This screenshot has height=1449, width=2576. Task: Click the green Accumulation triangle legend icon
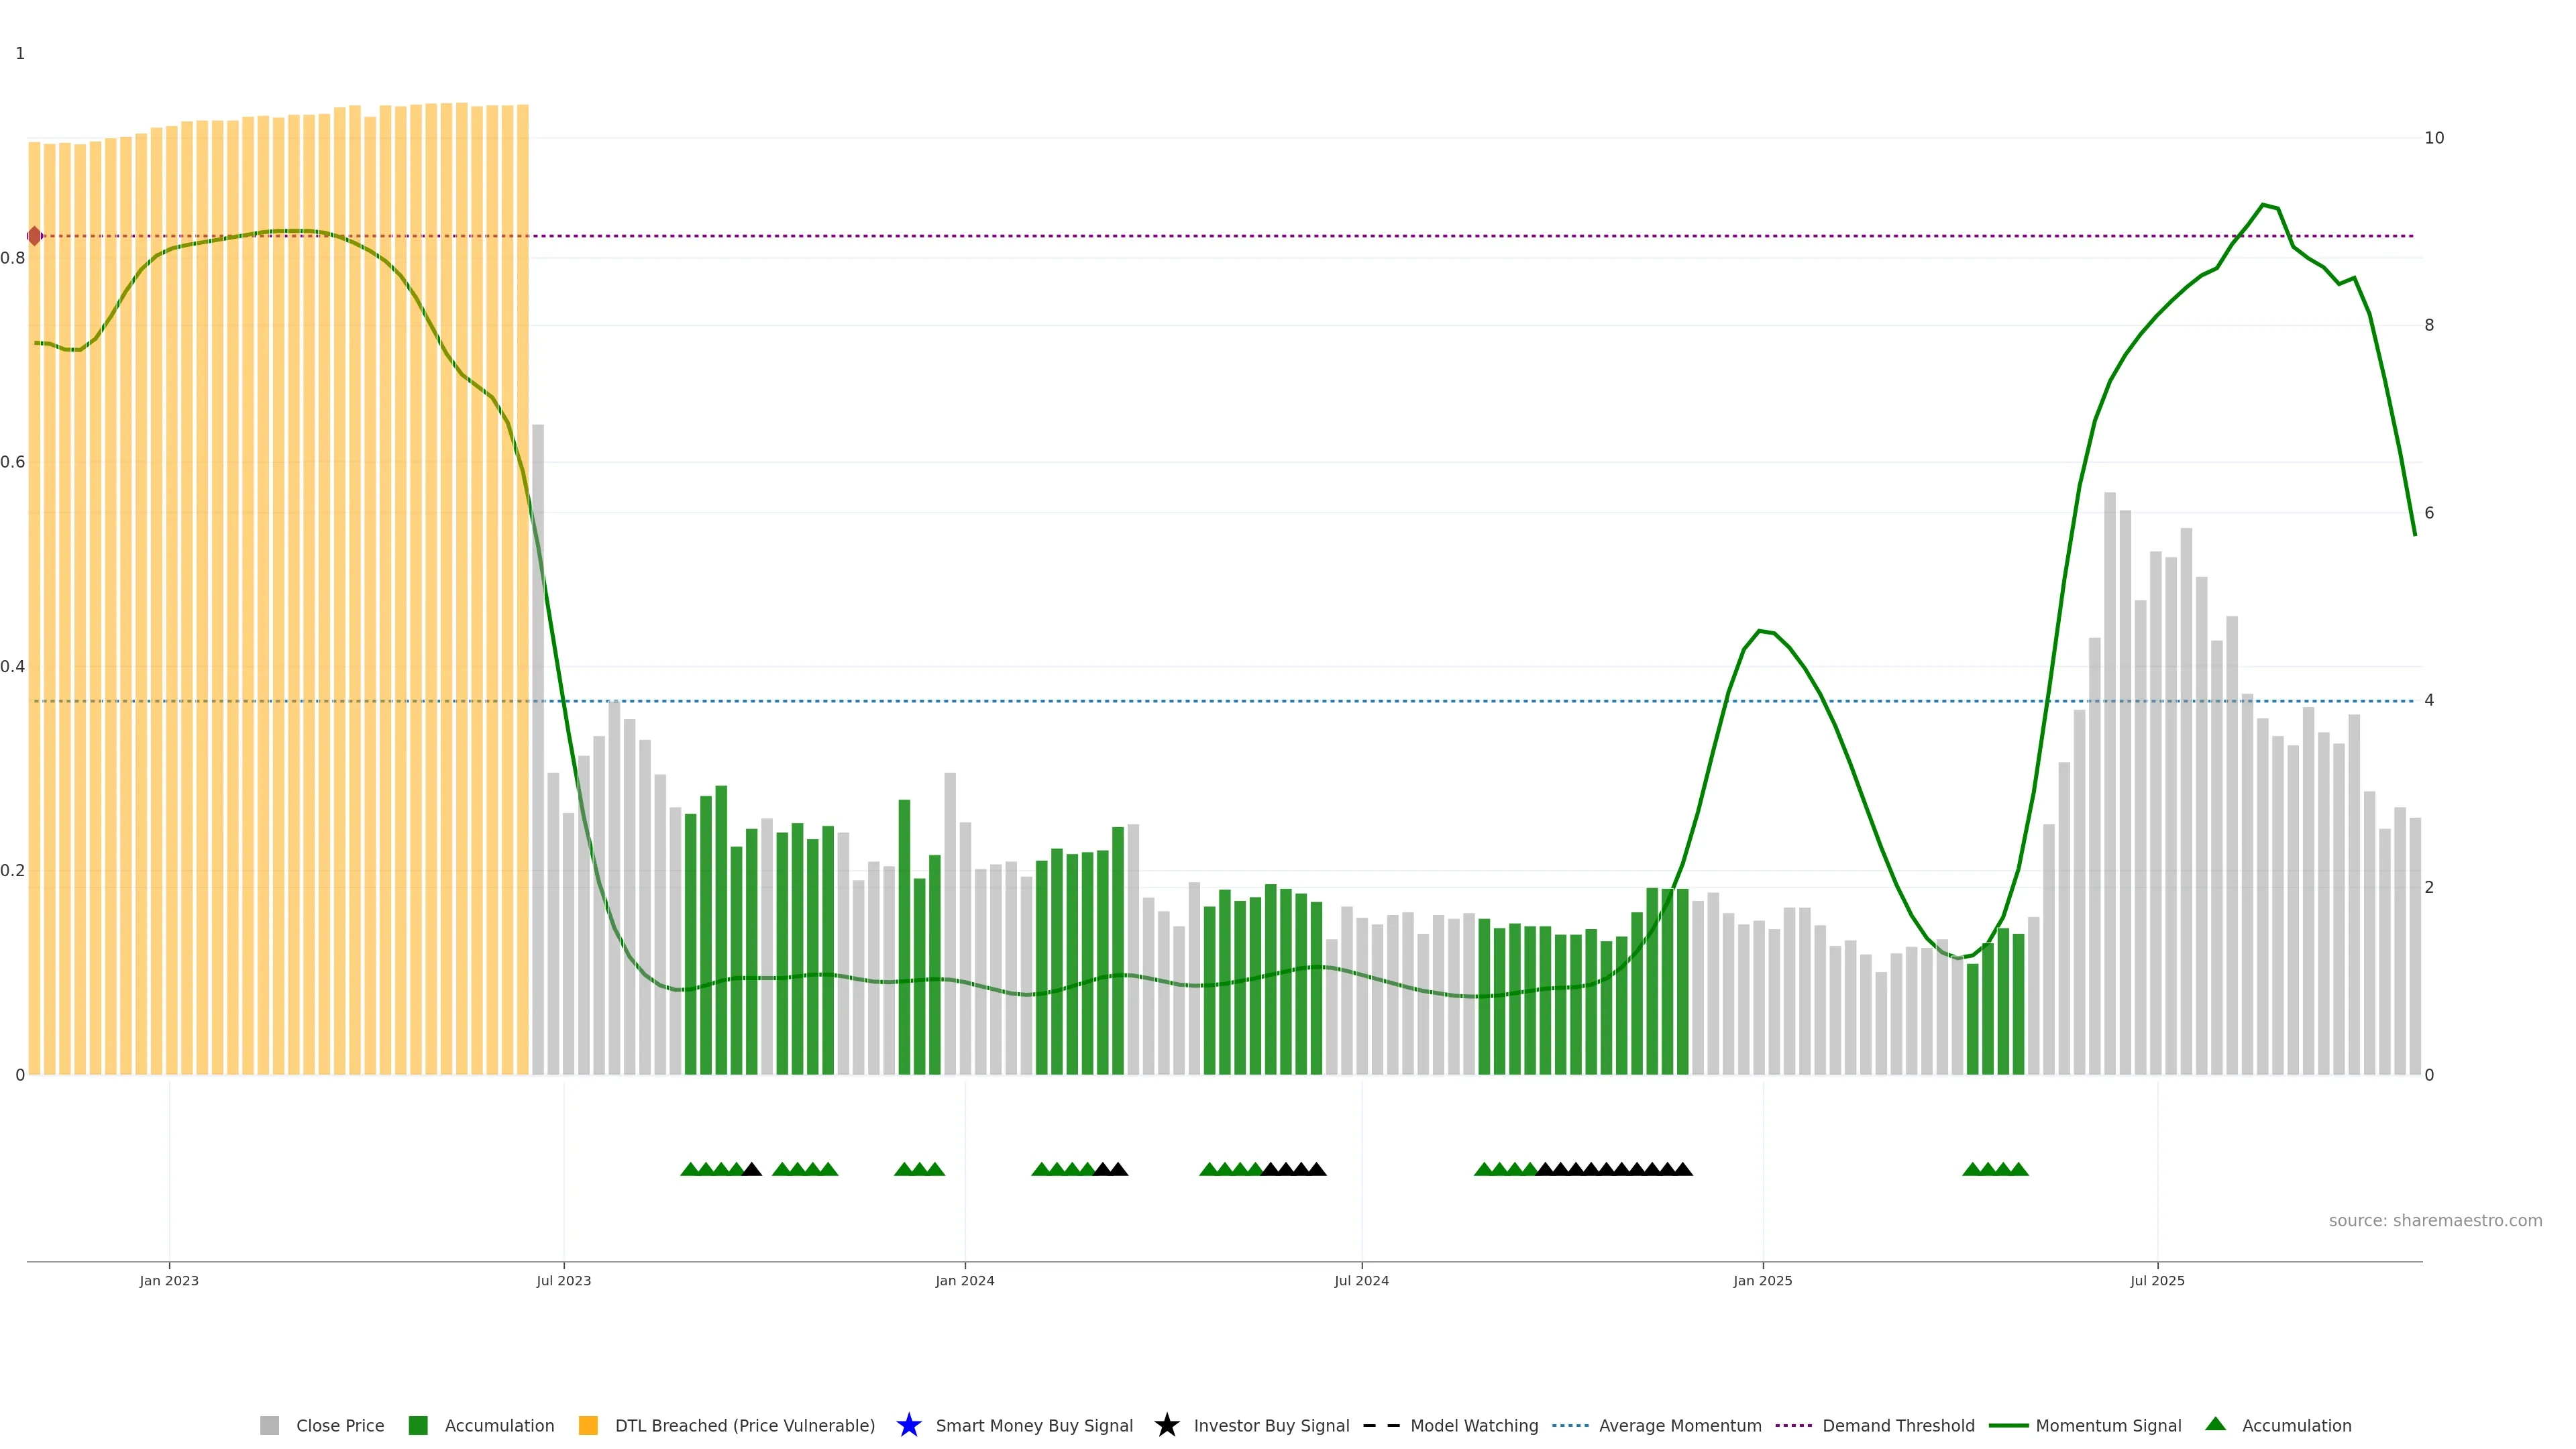pos(2215,1424)
